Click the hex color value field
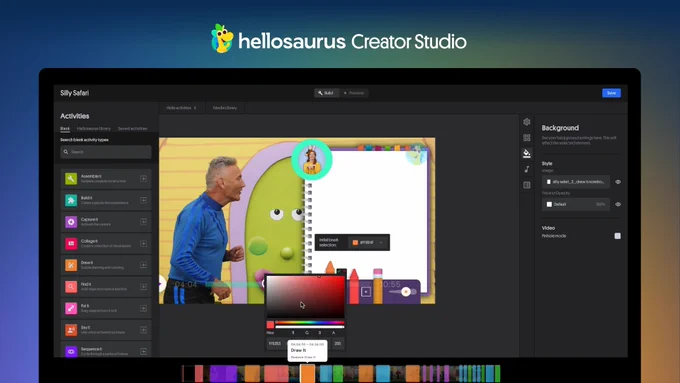The image size is (680, 383). 275,344
